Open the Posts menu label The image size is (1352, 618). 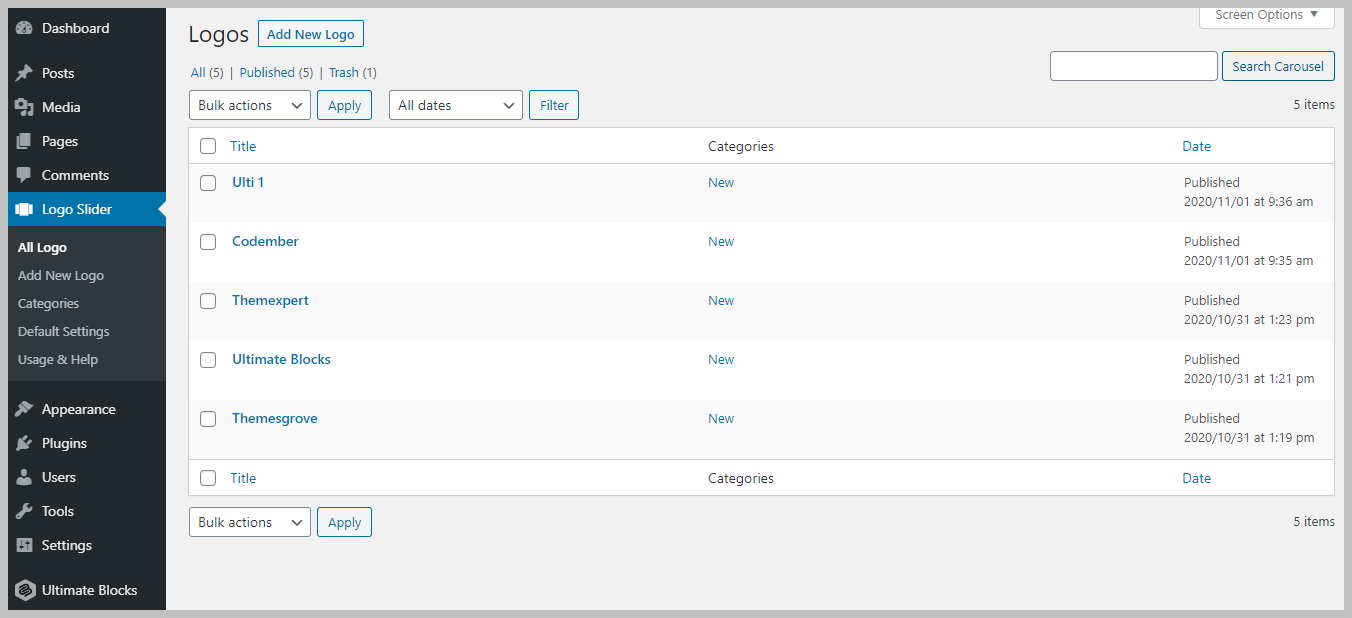point(58,73)
